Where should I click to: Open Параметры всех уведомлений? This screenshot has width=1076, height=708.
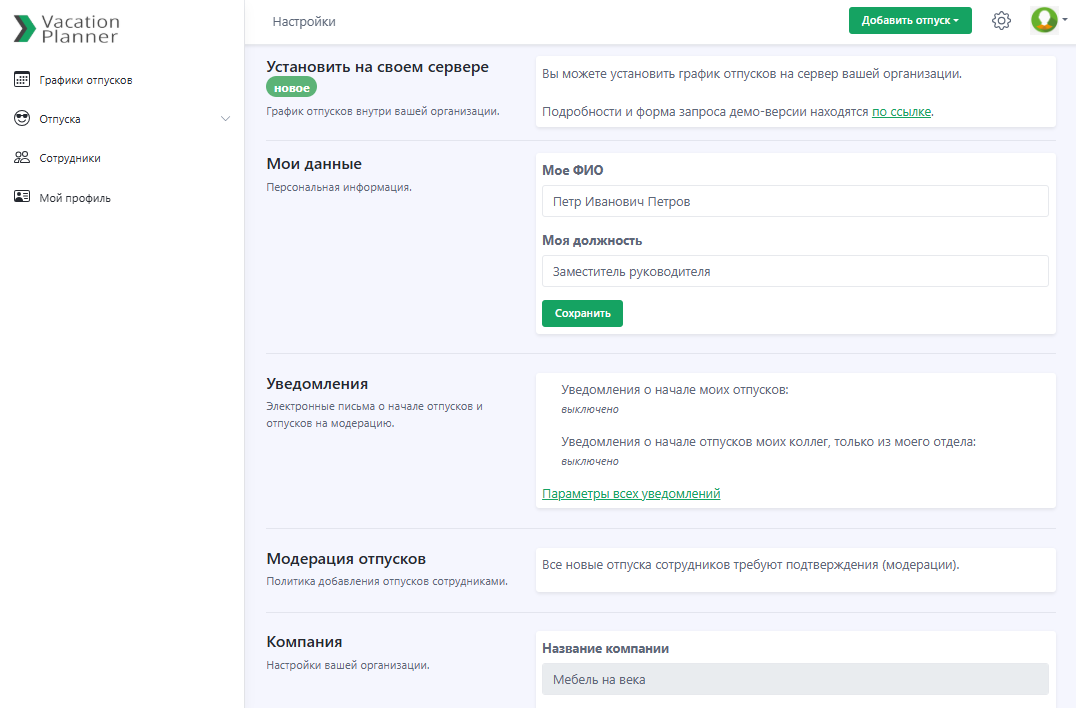click(630, 493)
